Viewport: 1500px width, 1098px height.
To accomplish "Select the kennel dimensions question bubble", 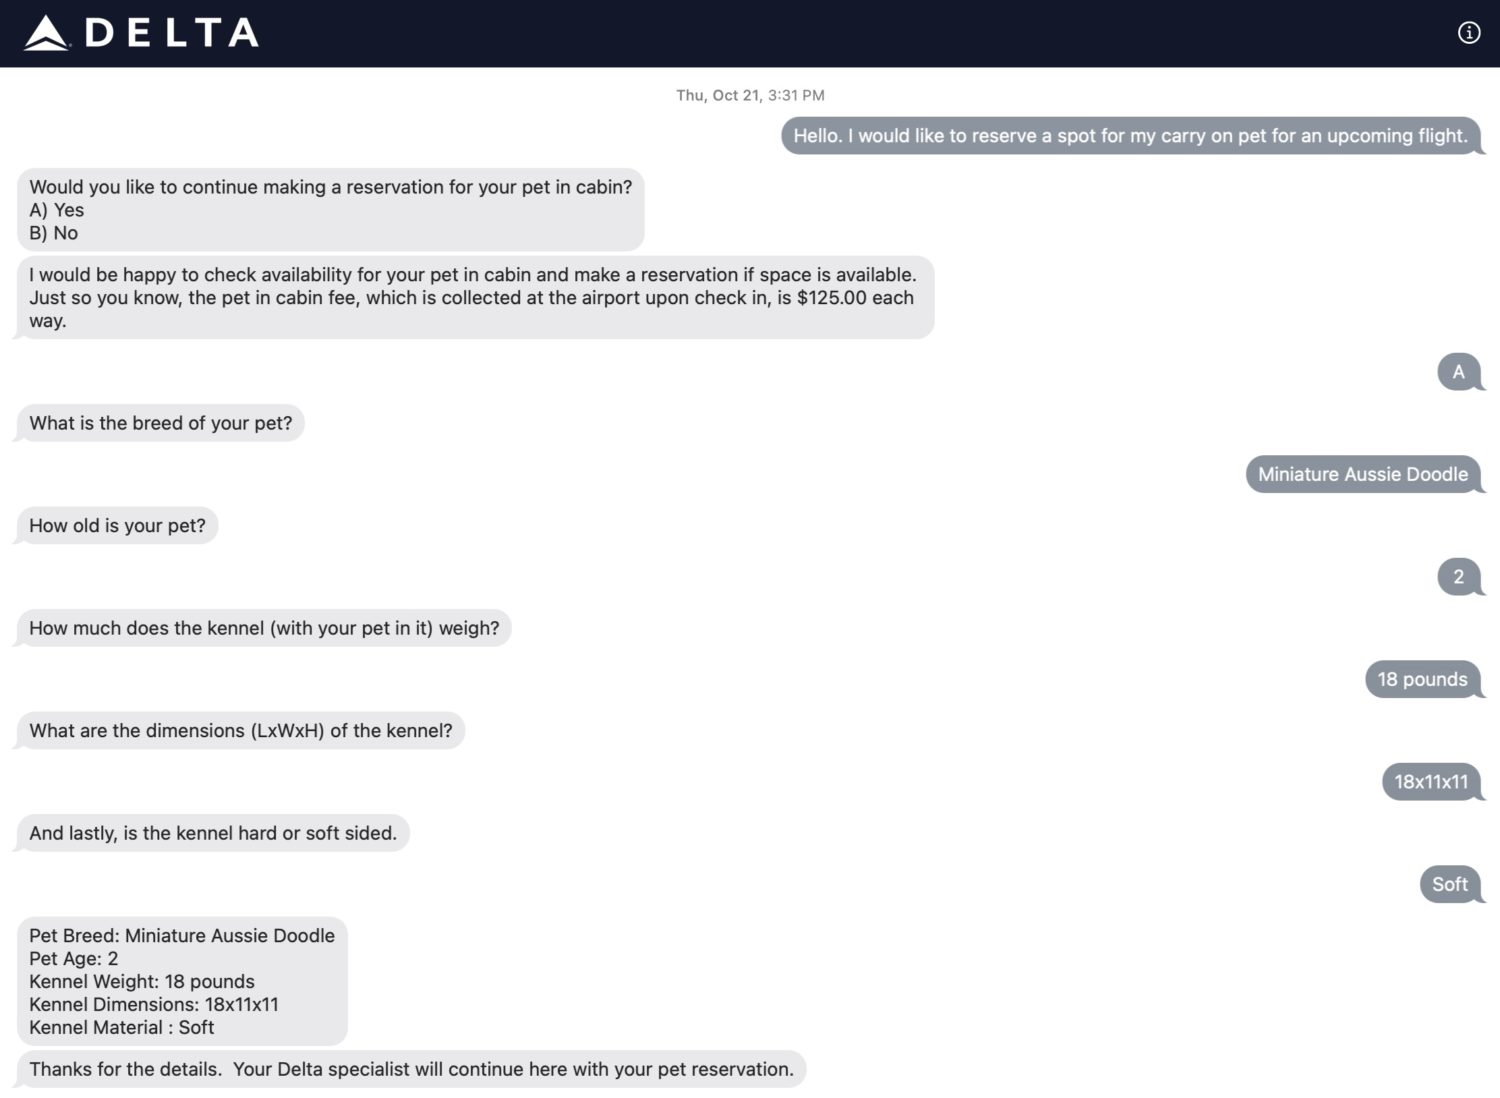I will point(240,730).
